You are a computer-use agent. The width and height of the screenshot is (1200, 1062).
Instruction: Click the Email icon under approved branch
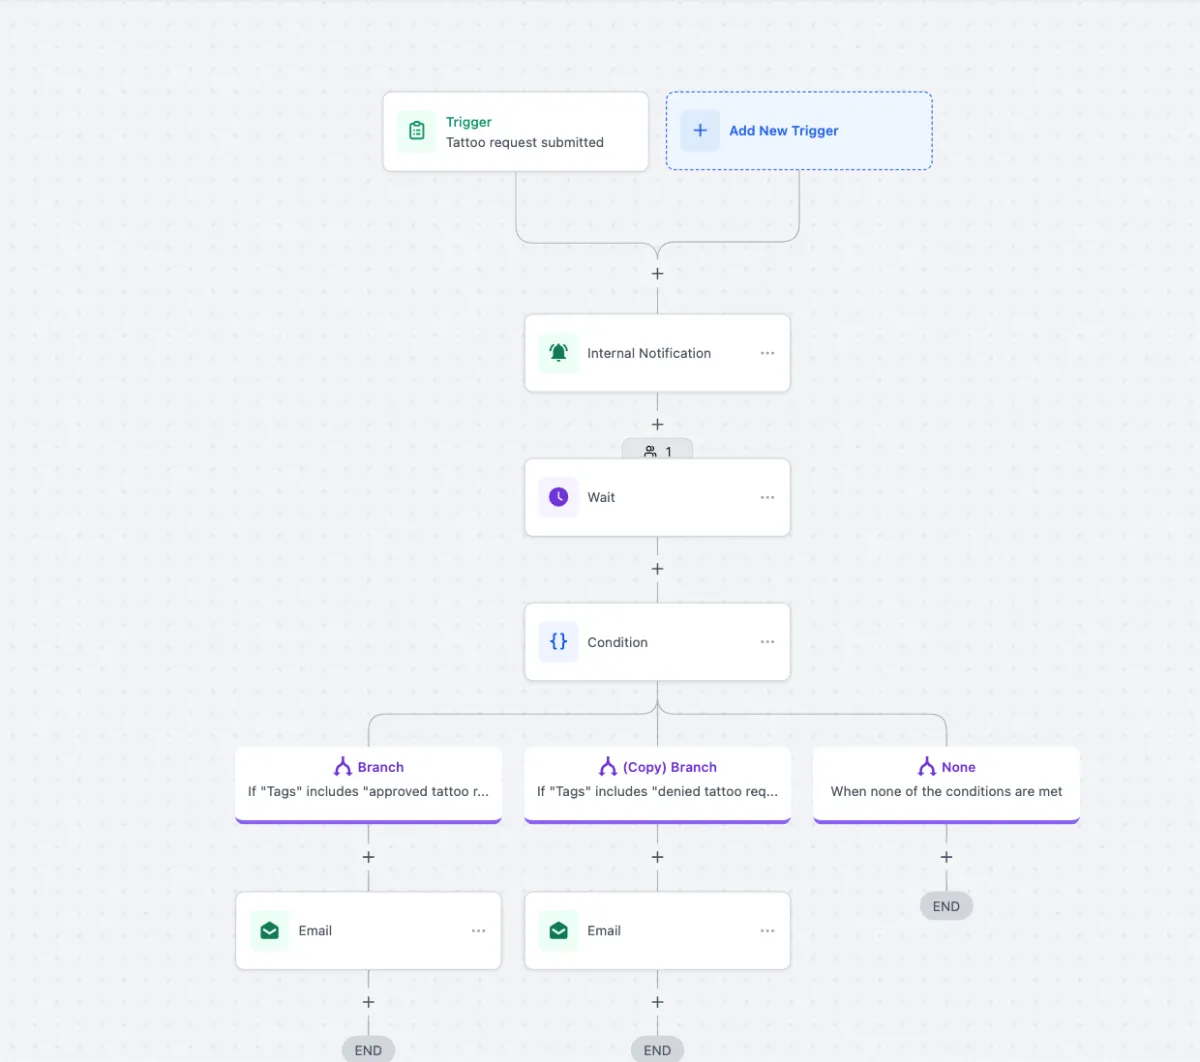click(270, 931)
